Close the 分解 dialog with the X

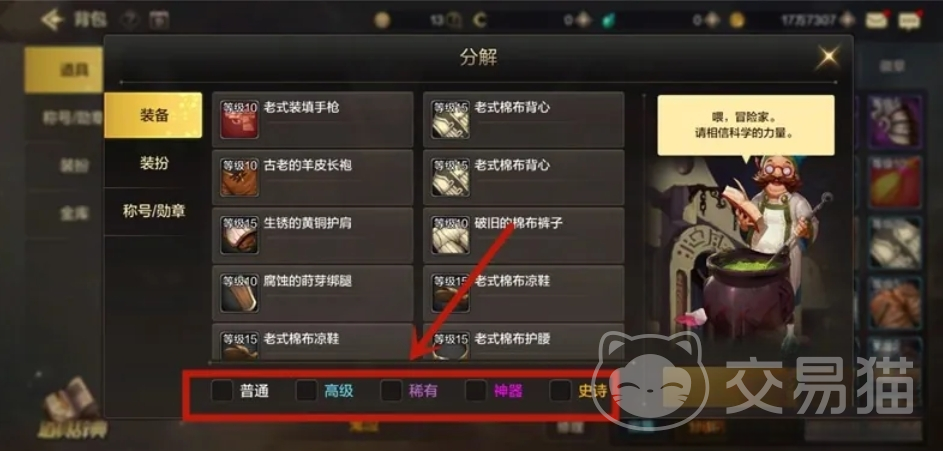coord(828,57)
